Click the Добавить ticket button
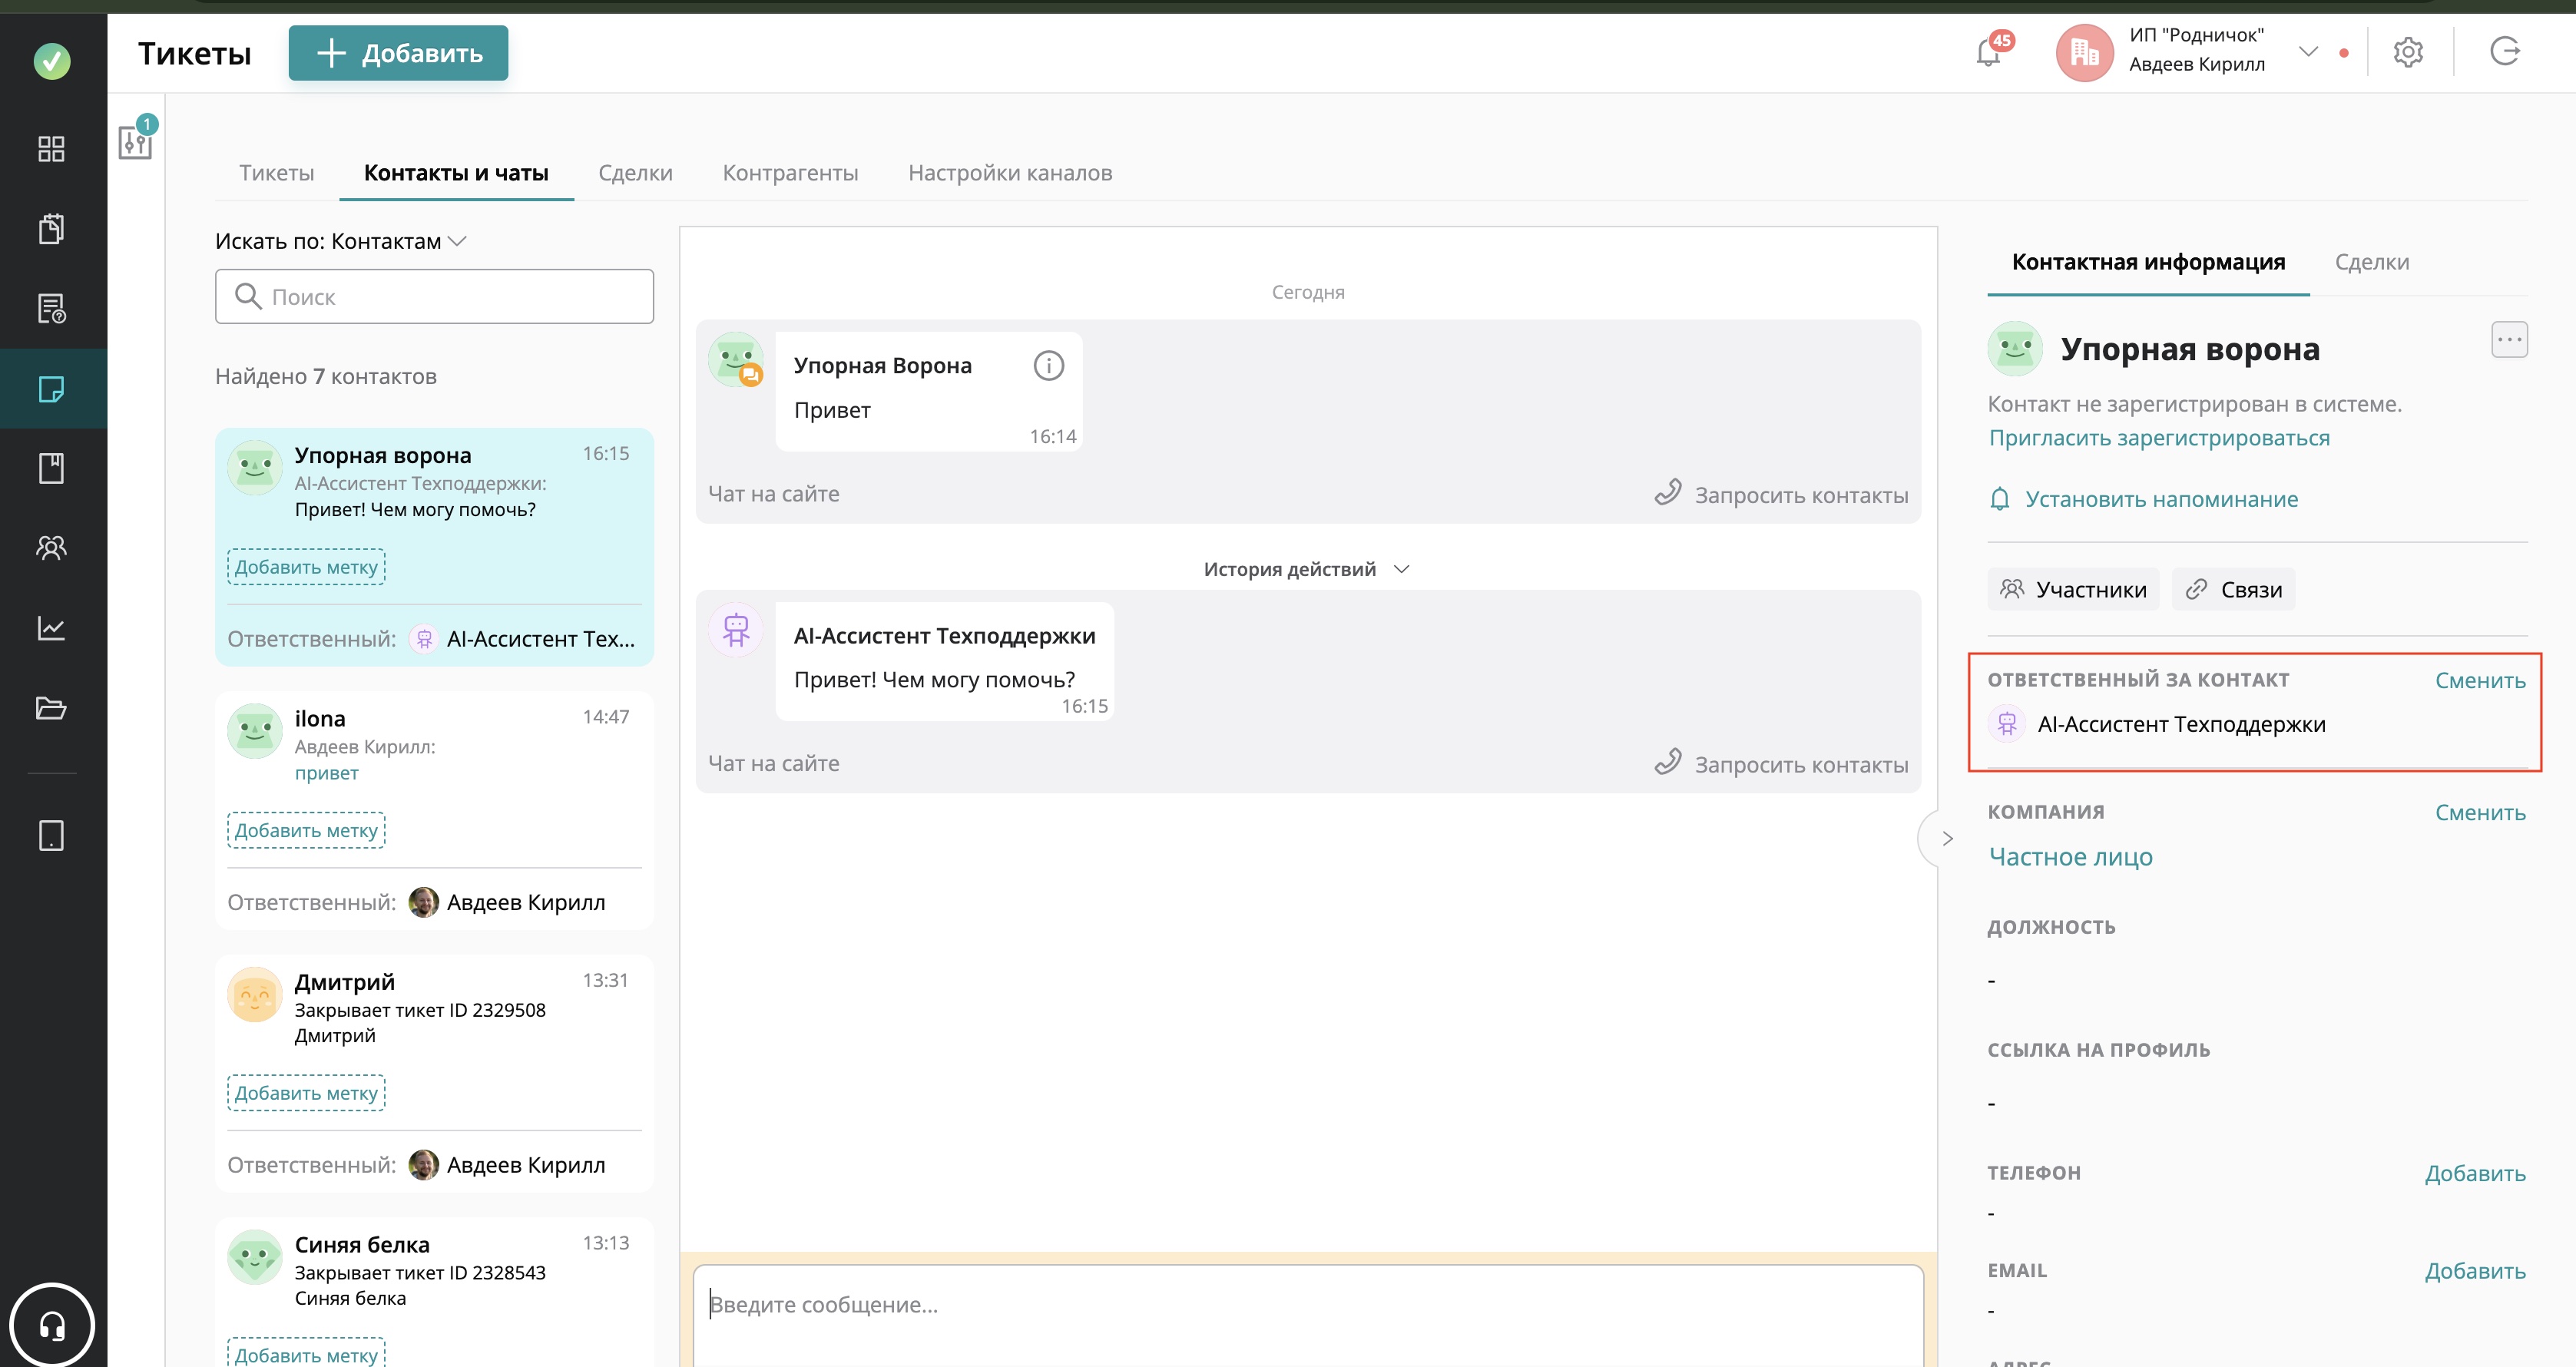 click(x=398, y=53)
